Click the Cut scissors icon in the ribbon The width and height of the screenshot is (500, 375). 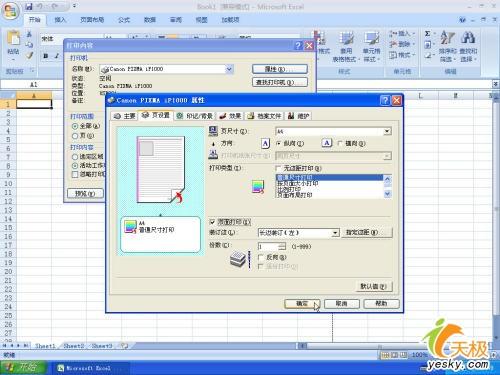pyautogui.click(x=29, y=34)
